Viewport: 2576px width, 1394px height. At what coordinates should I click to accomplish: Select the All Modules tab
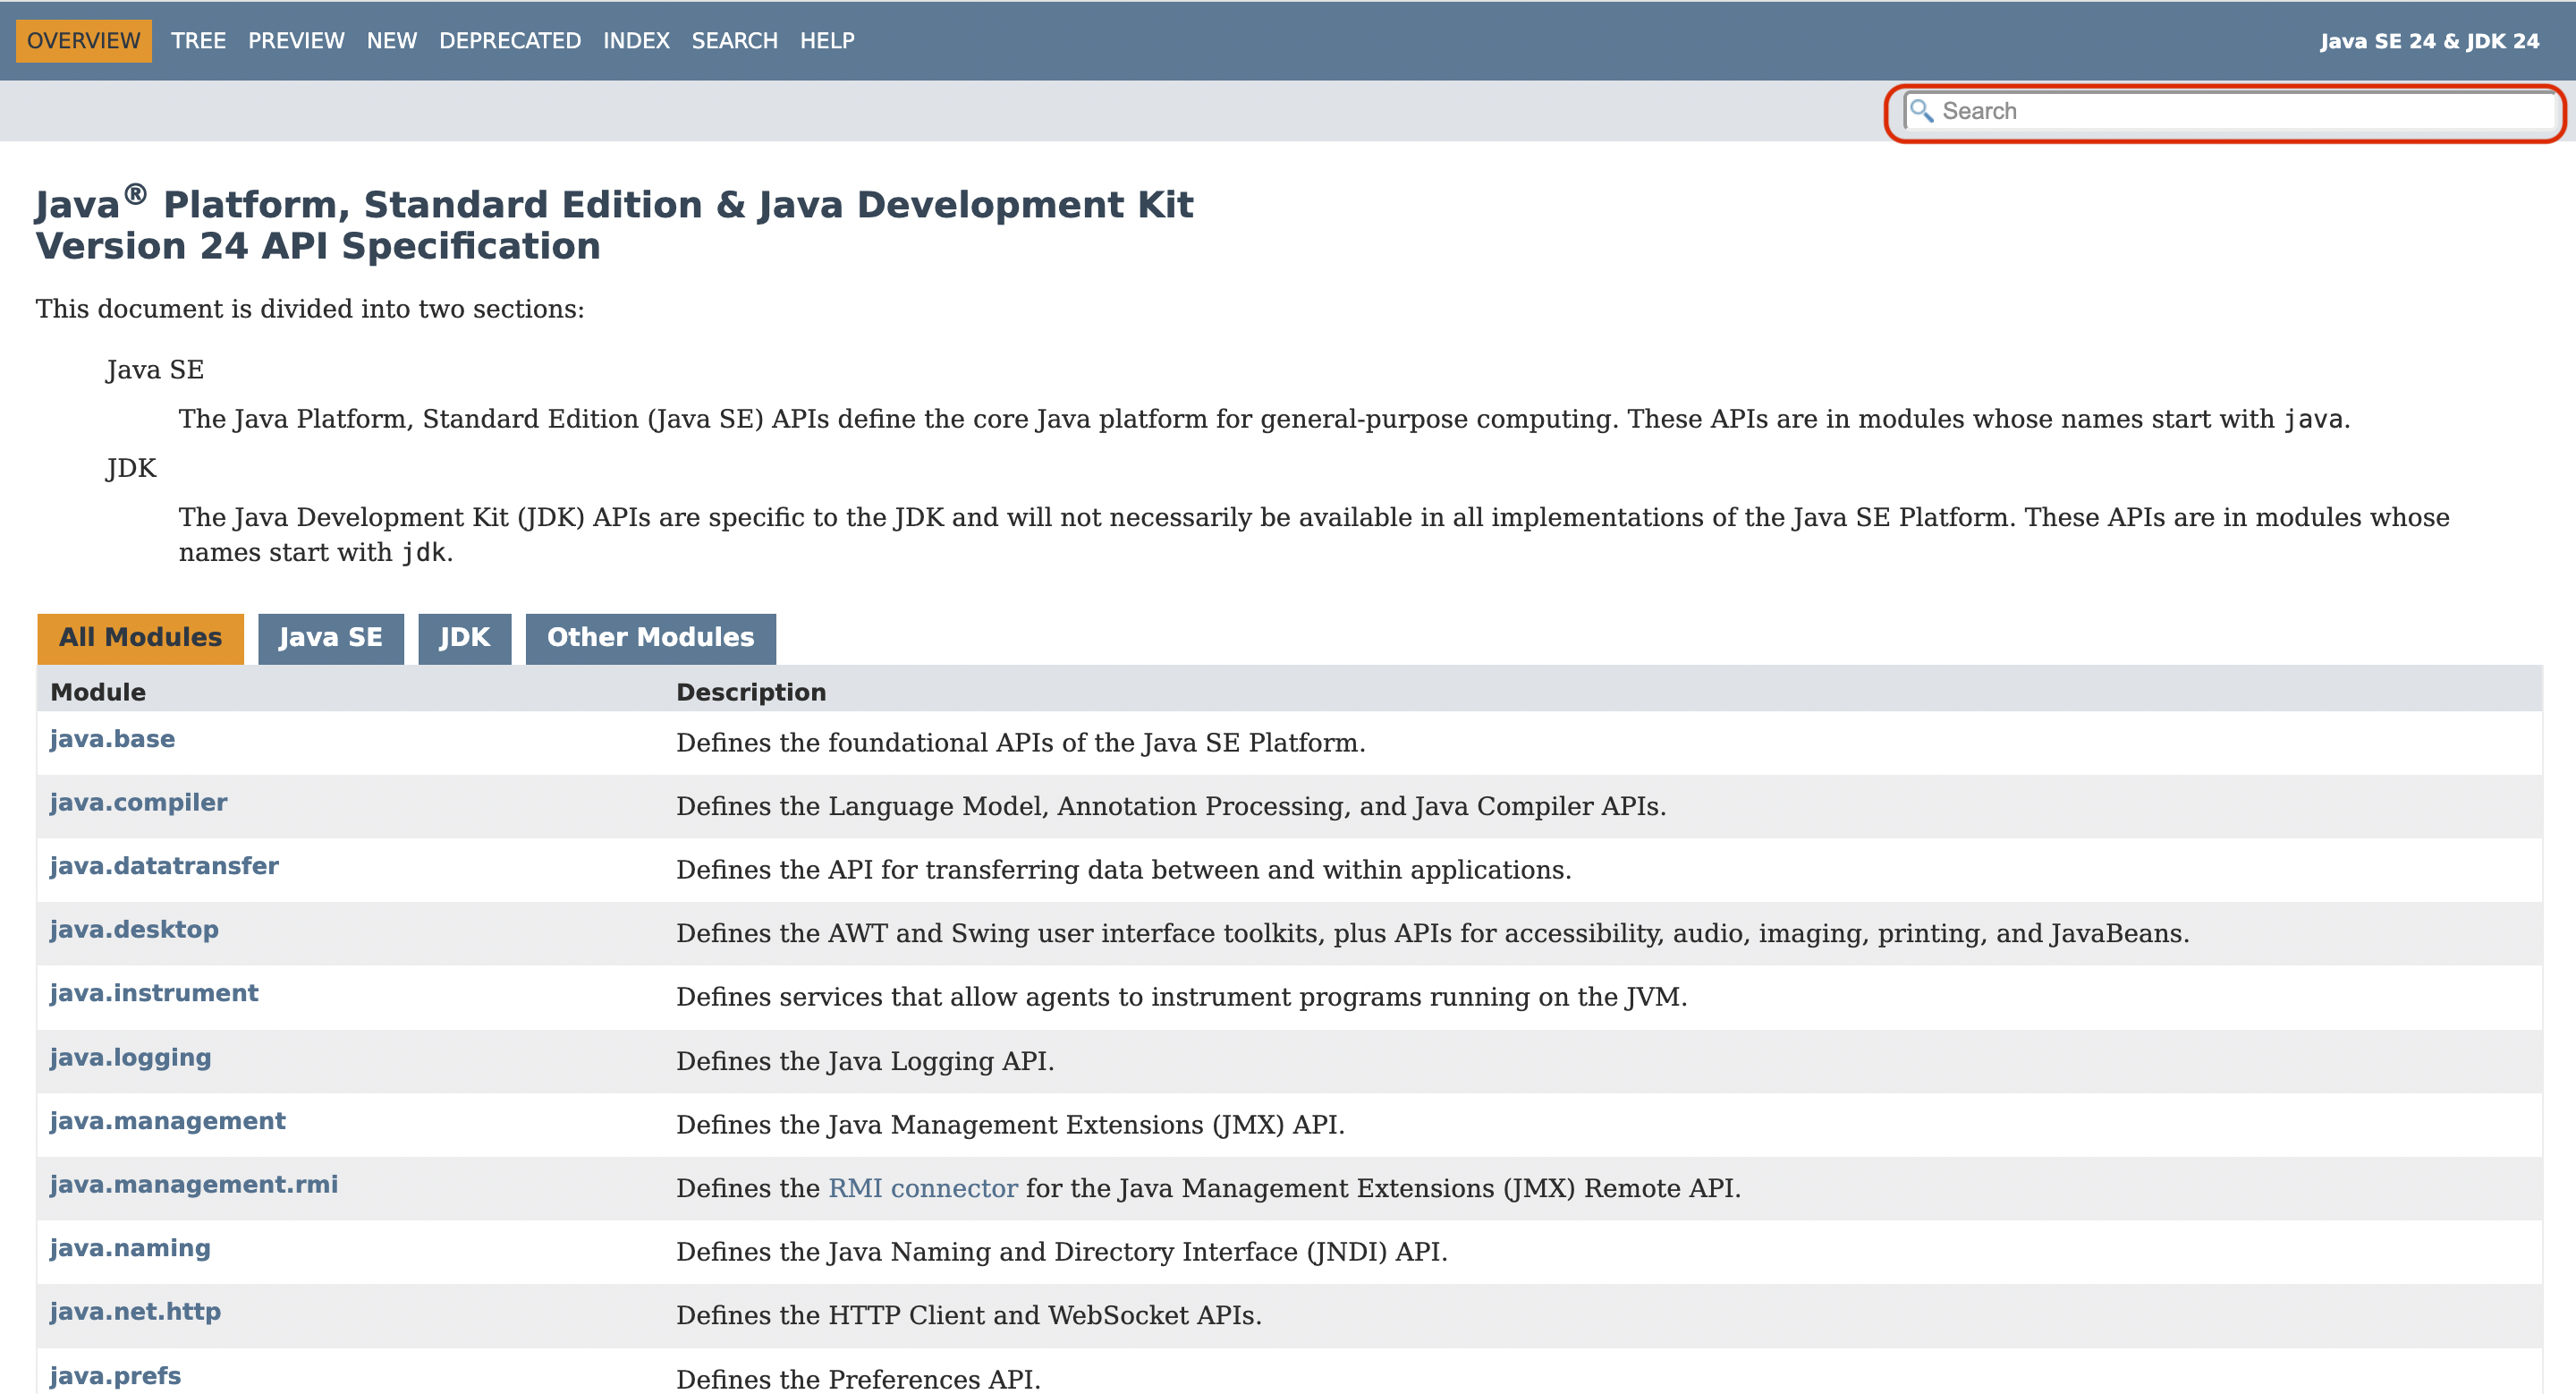(140, 637)
